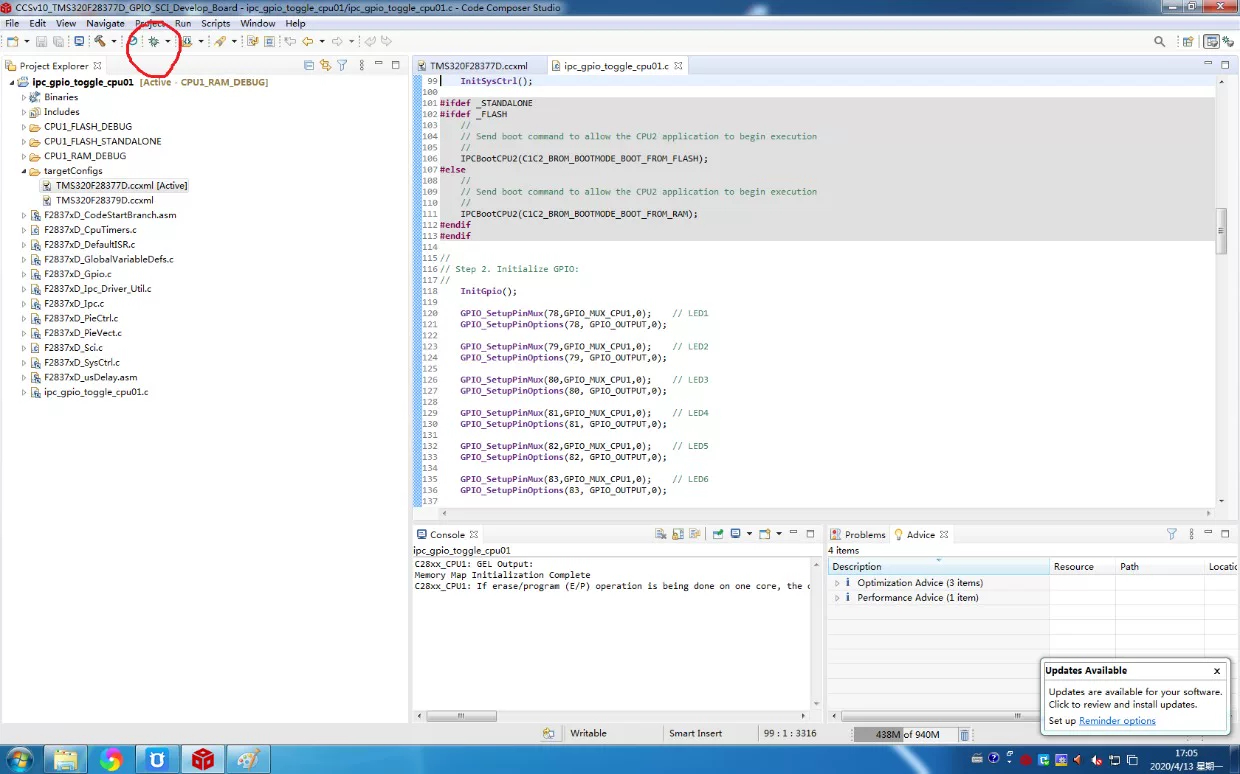The image size is (1240, 774).
Task: Toggle Scroll Lock in Console
Action: (678, 534)
